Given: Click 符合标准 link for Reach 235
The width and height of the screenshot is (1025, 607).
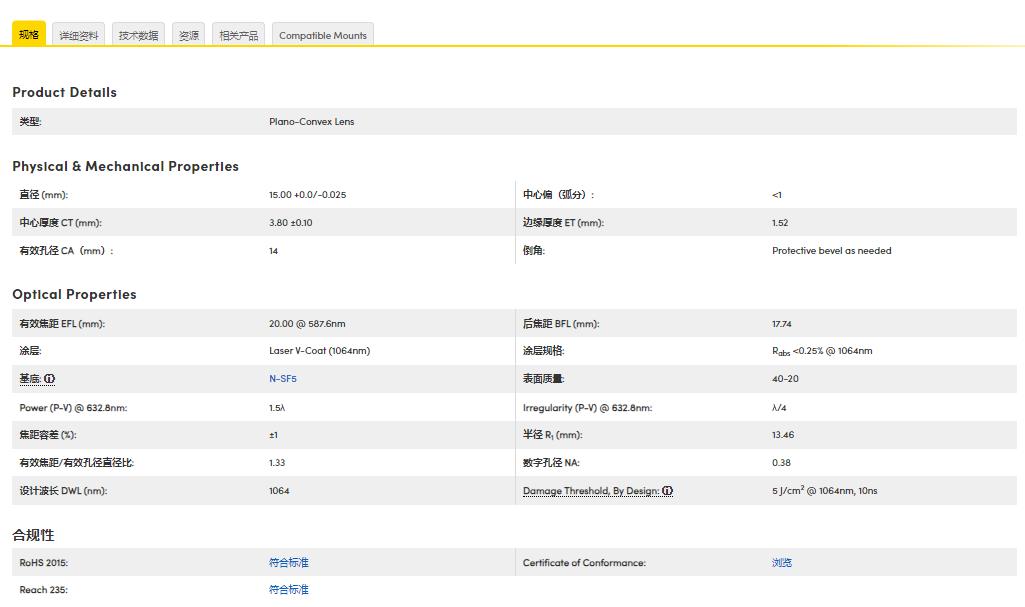Looking at the screenshot, I should (288, 590).
